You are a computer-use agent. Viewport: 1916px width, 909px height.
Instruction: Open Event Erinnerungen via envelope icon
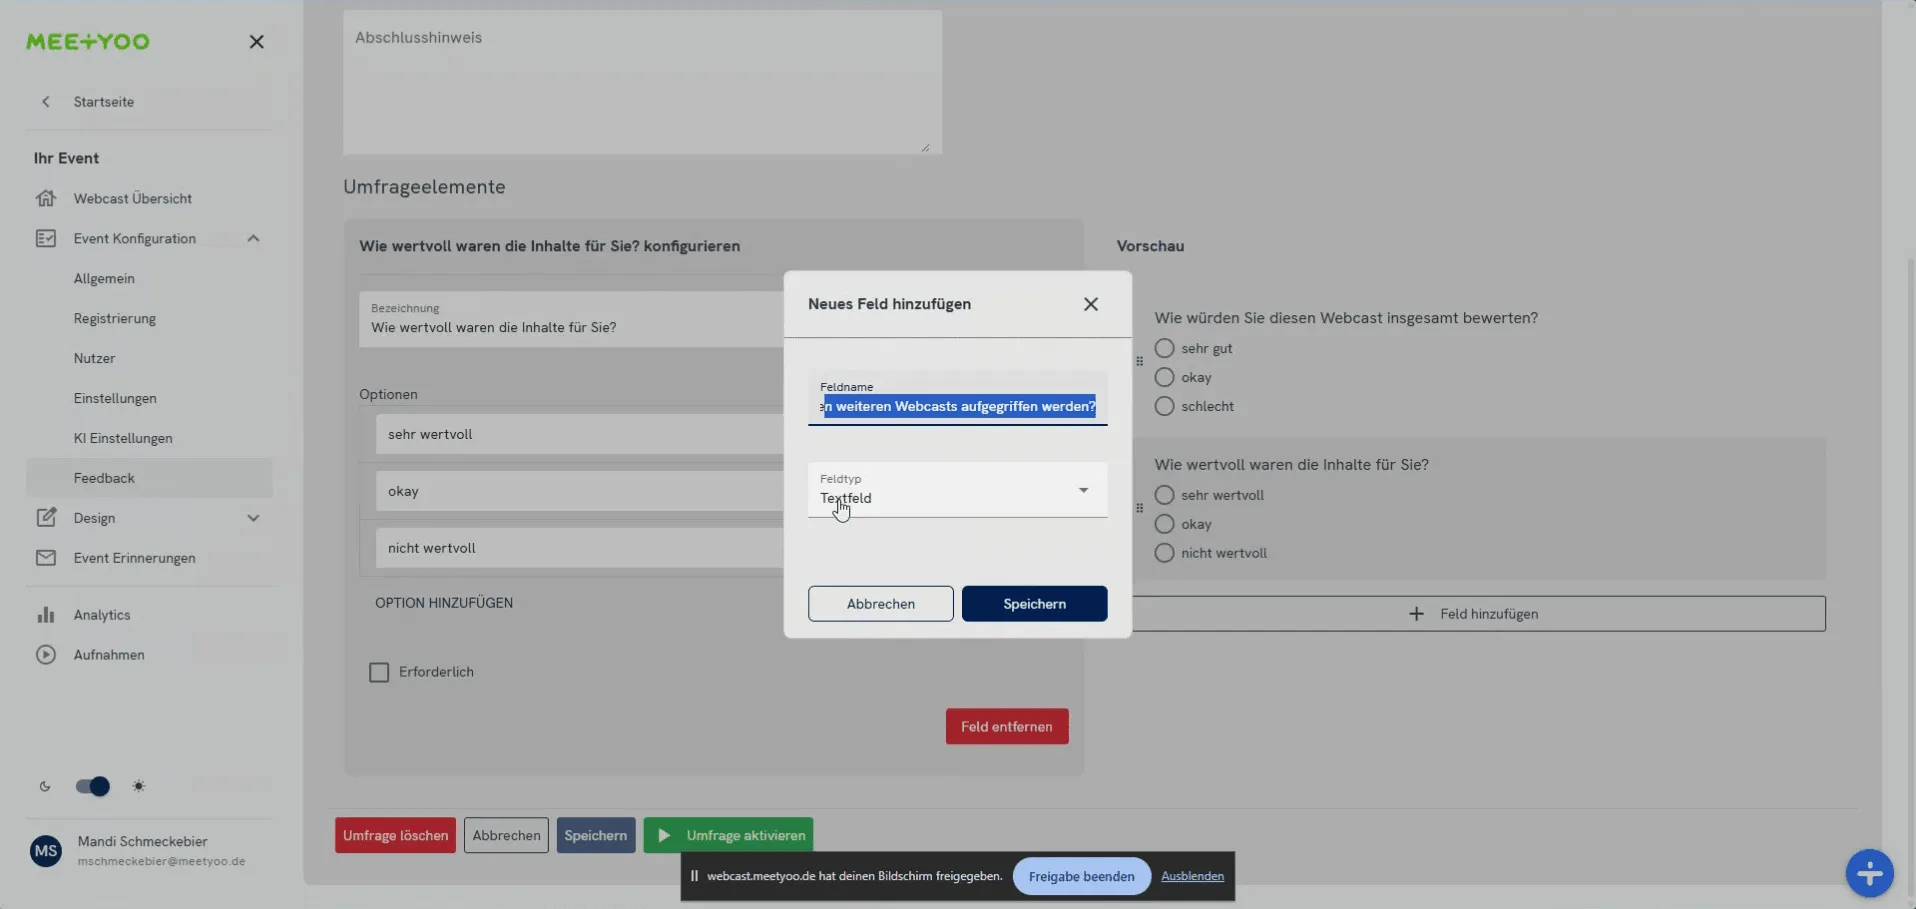point(46,557)
